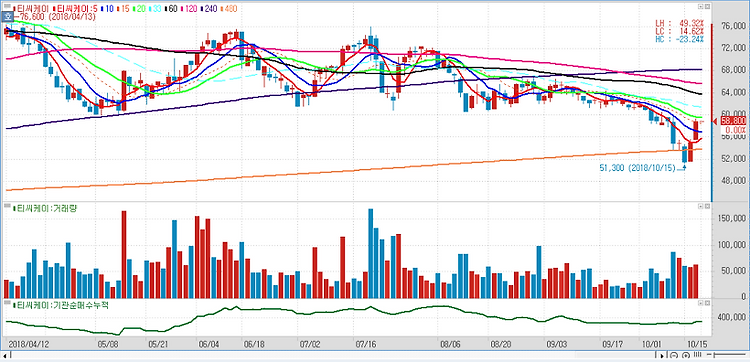
Task: Click the 0.00% change label under current price
Action: click(x=735, y=130)
